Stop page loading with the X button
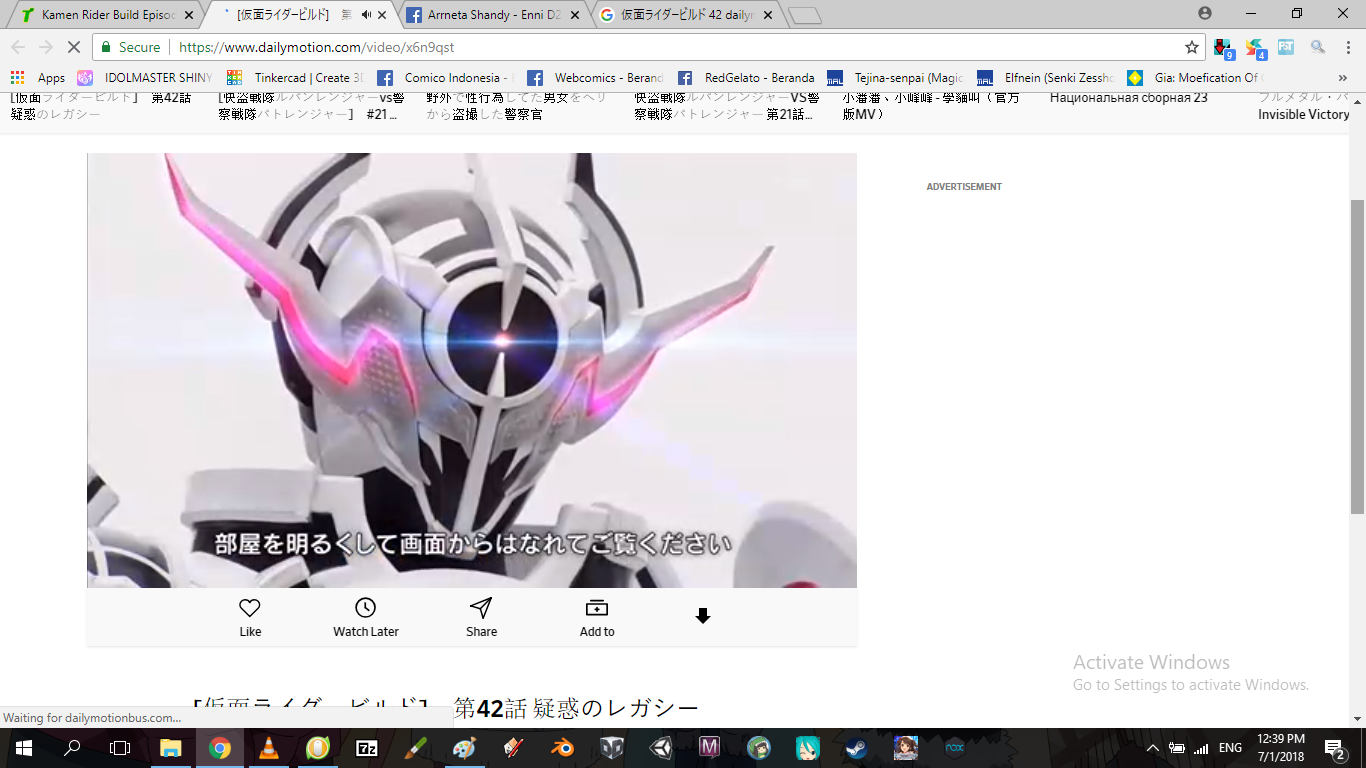 pos(73,47)
